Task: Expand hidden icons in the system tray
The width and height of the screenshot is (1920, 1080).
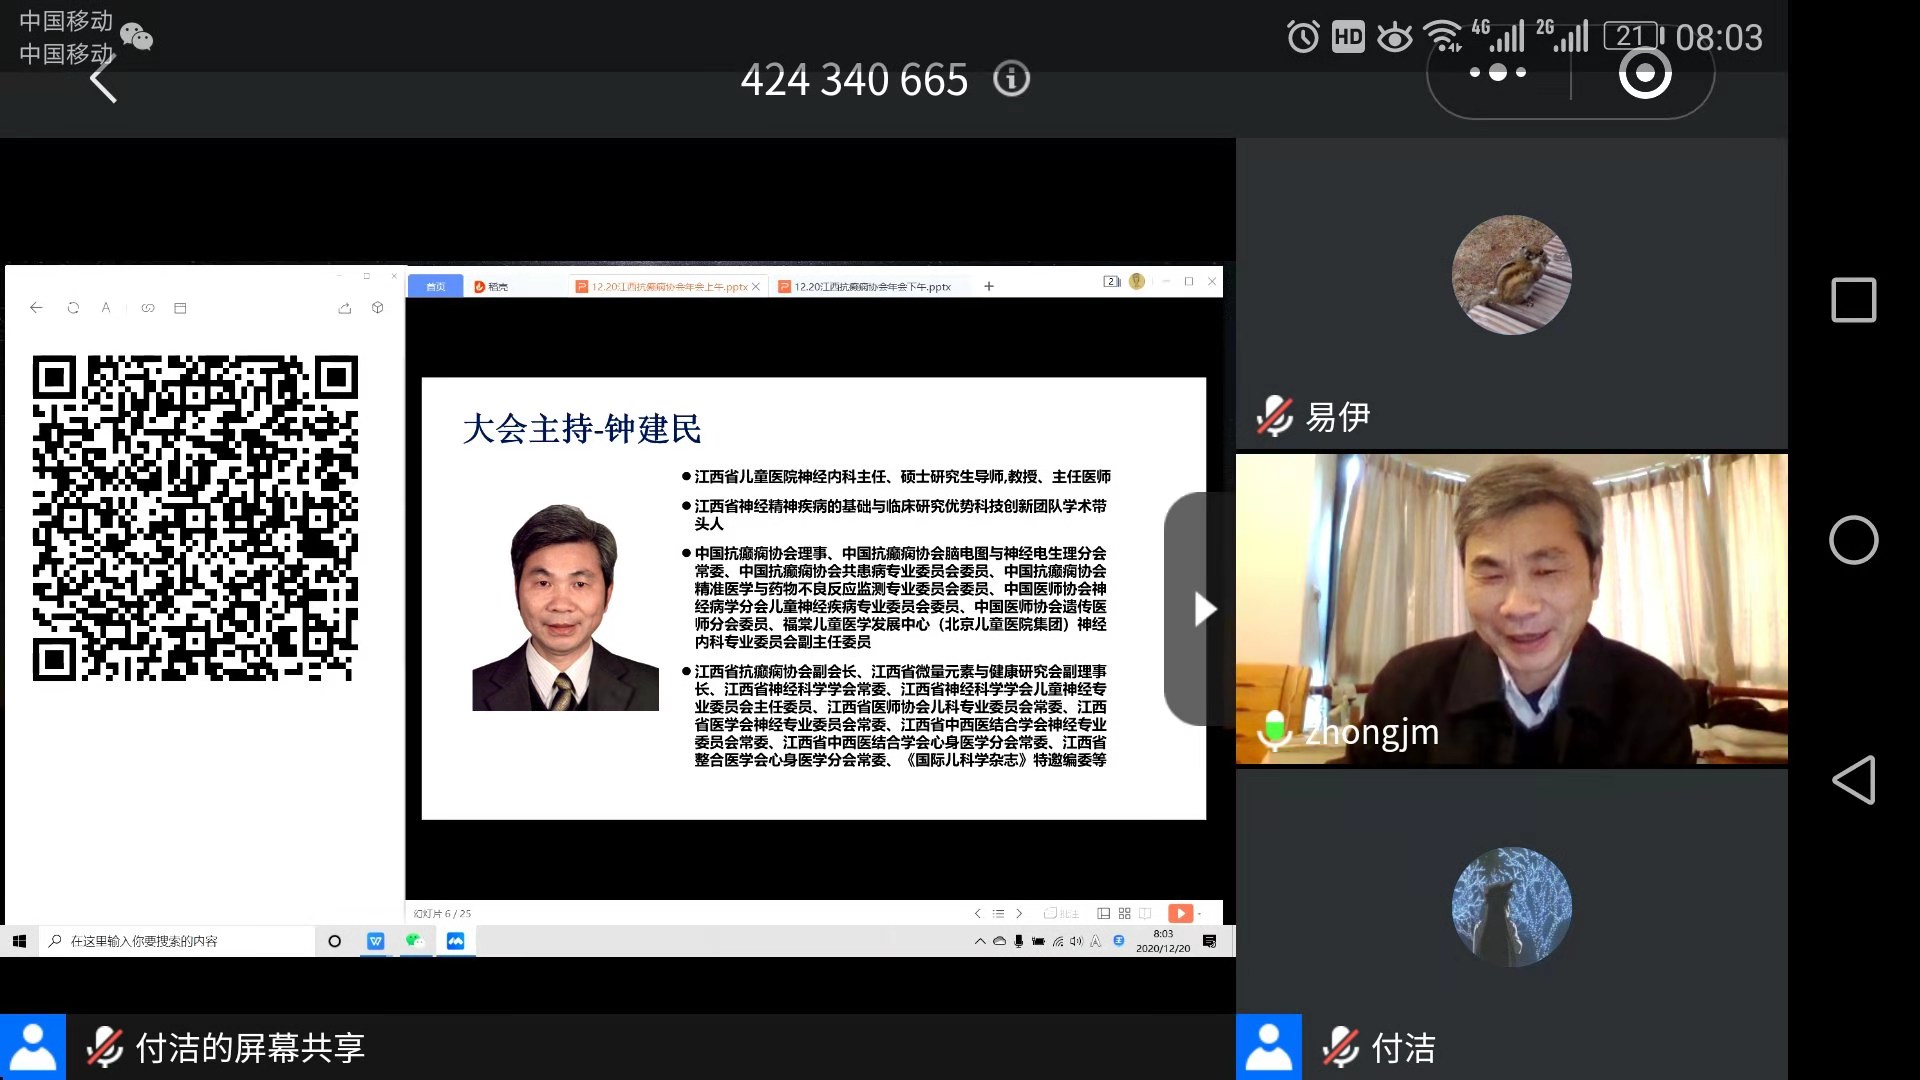Action: [981, 941]
